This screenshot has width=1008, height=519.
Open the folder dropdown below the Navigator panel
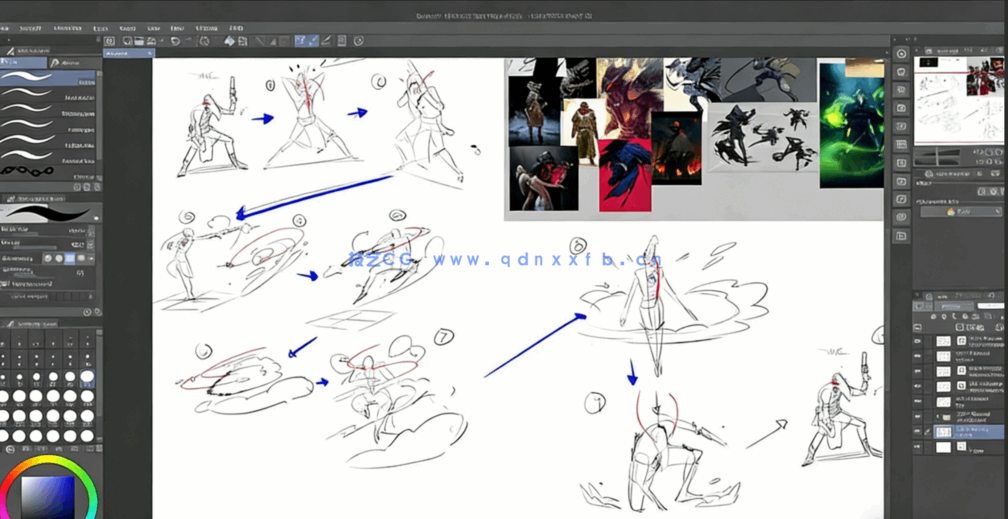coord(959,212)
